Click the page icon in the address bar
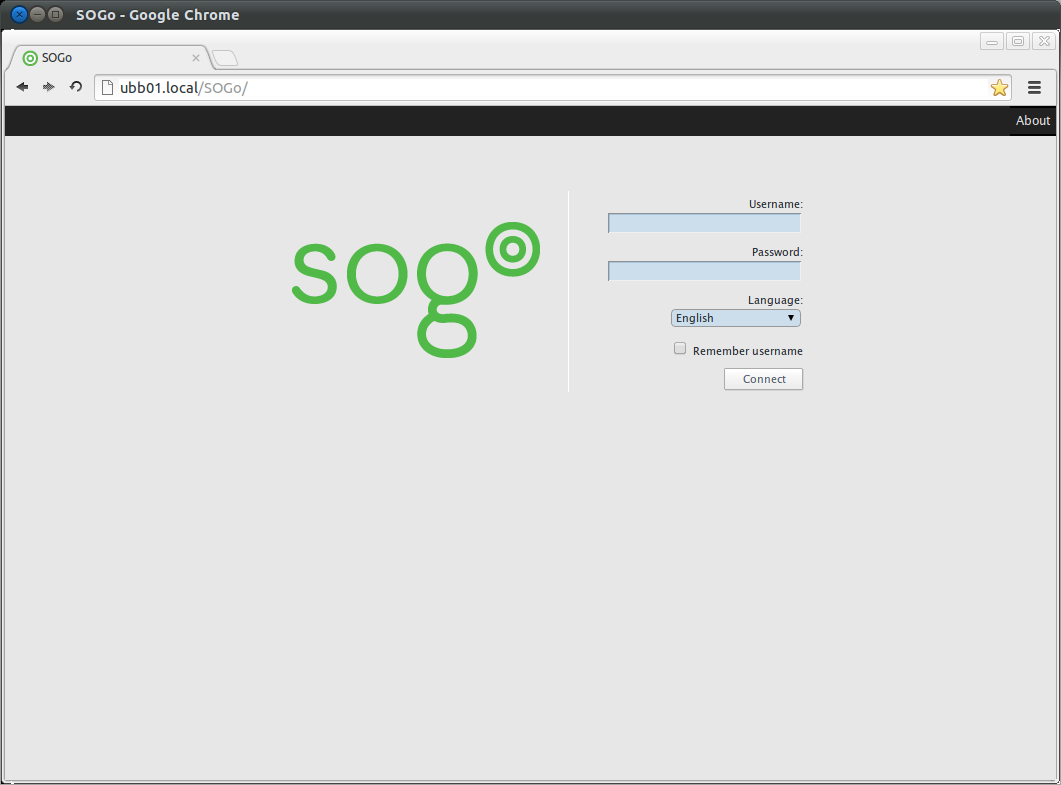 (x=107, y=87)
